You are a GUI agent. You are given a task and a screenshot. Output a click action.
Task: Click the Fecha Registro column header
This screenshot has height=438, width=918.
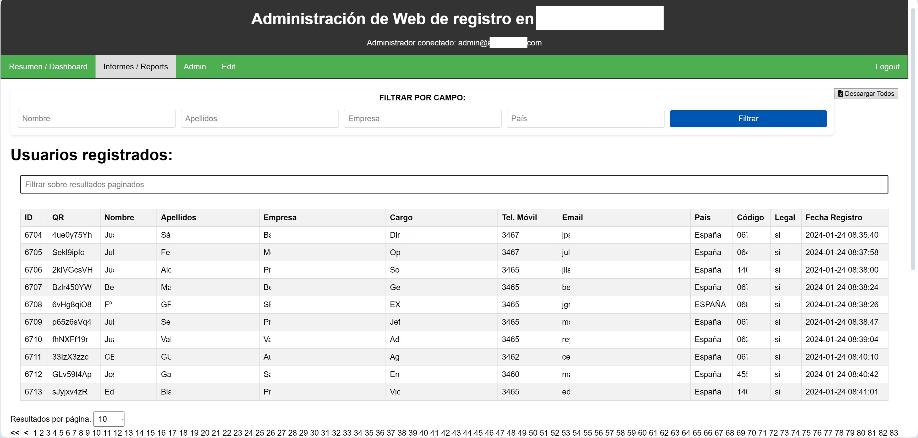click(x=833, y=217)
